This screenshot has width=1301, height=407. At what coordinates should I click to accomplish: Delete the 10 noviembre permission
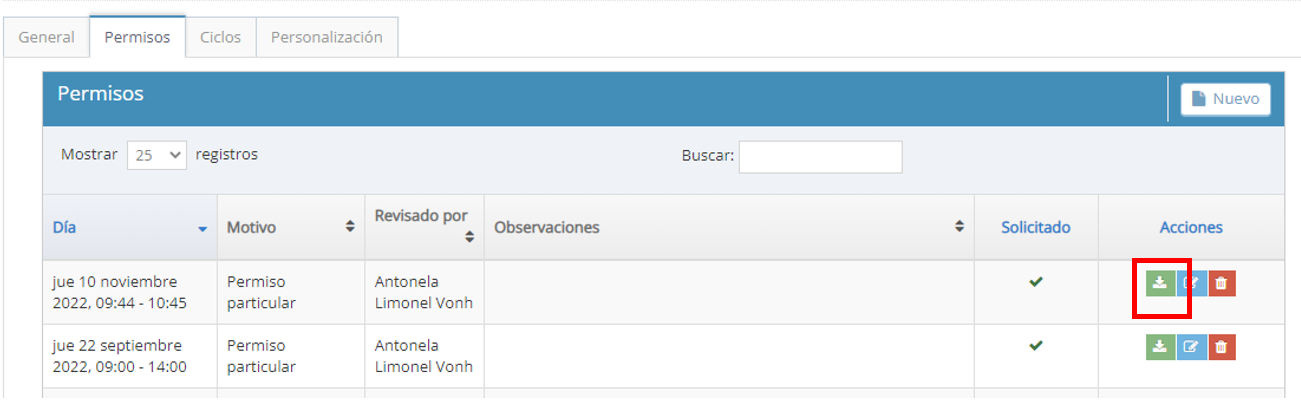tap(1220, 283)
